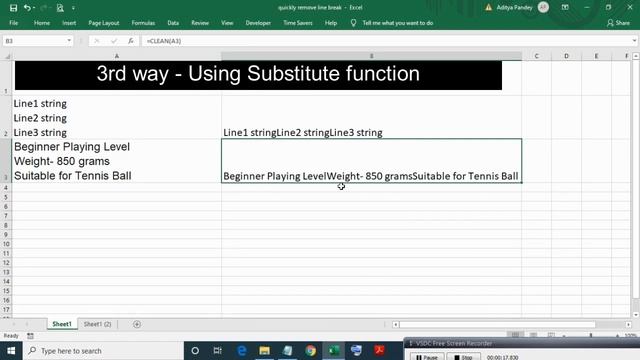The width and height of the screenshot is (640, 360).
Task: Open the Time Savers tab
Action: (298, 23)
